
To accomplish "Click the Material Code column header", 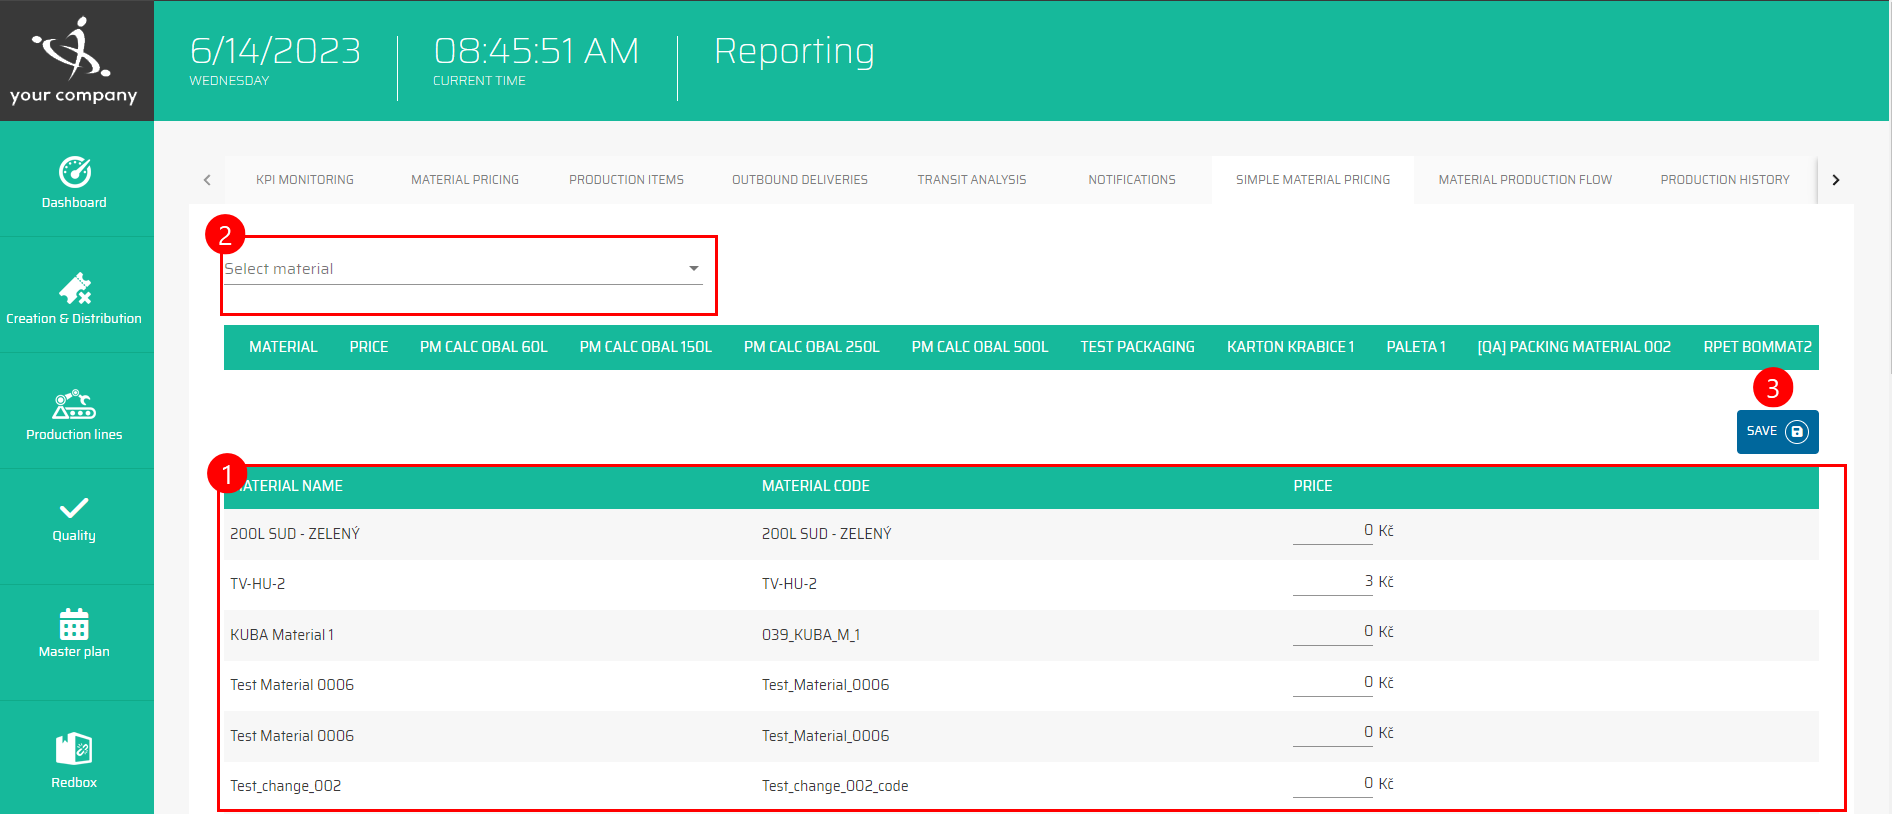I will coord(815,486).
